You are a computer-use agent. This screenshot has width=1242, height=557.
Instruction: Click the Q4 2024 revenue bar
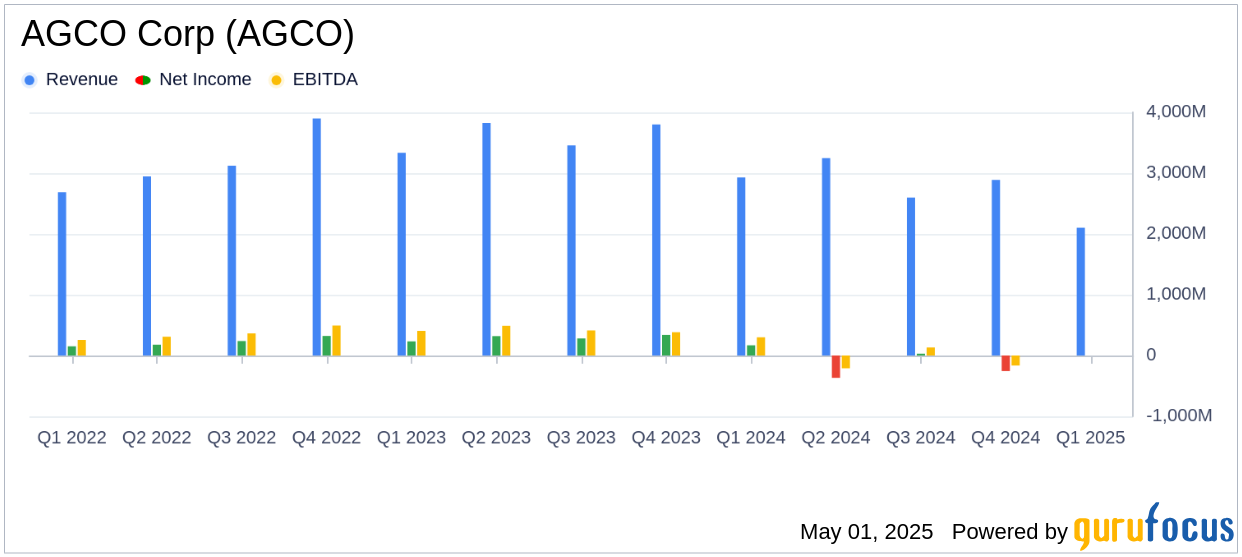pos(996,268)
